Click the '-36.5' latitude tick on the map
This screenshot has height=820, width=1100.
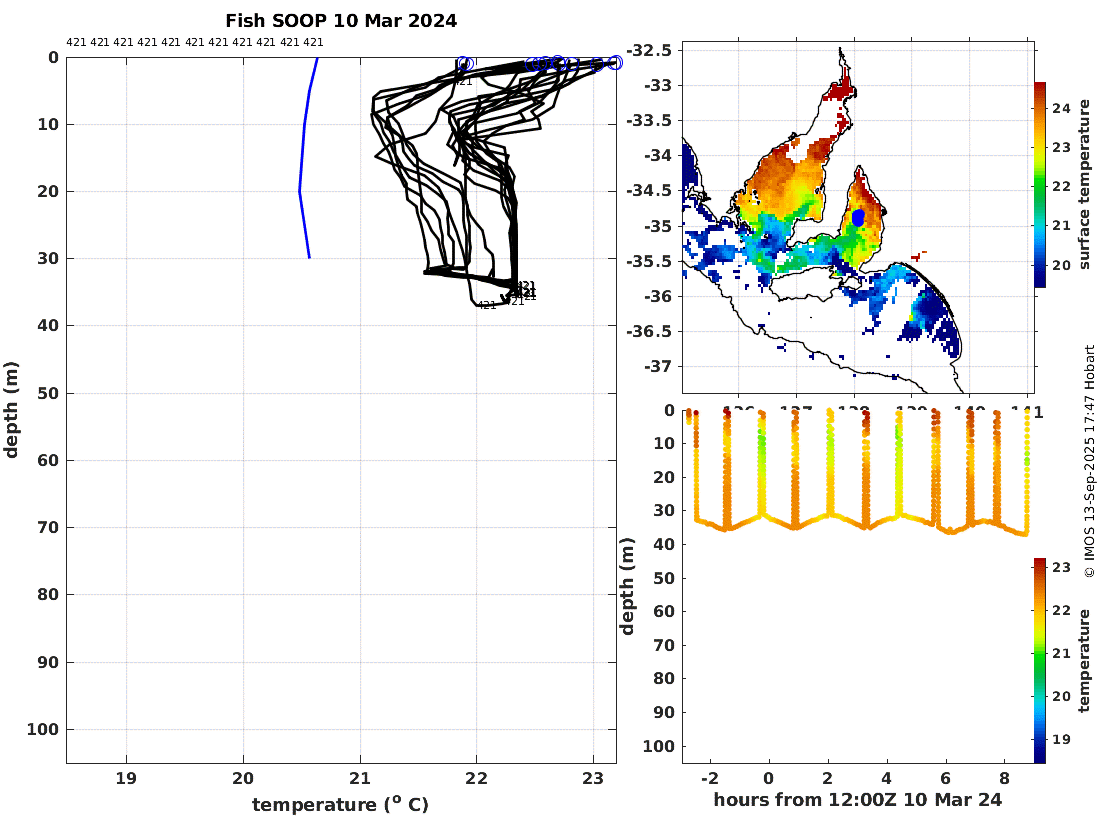[x=649, y=332]
